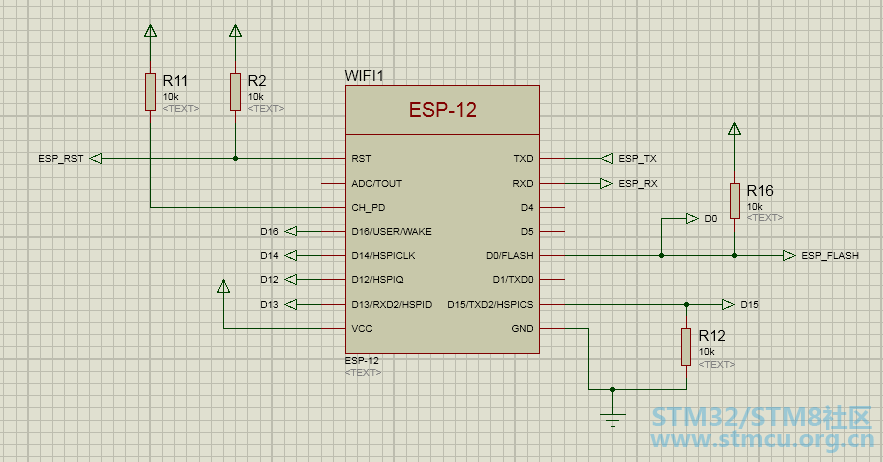This screenshot has width=883, height=462.
Task: Click the D4 pin name
Action: pyautogui.click(x=527, y=207)
